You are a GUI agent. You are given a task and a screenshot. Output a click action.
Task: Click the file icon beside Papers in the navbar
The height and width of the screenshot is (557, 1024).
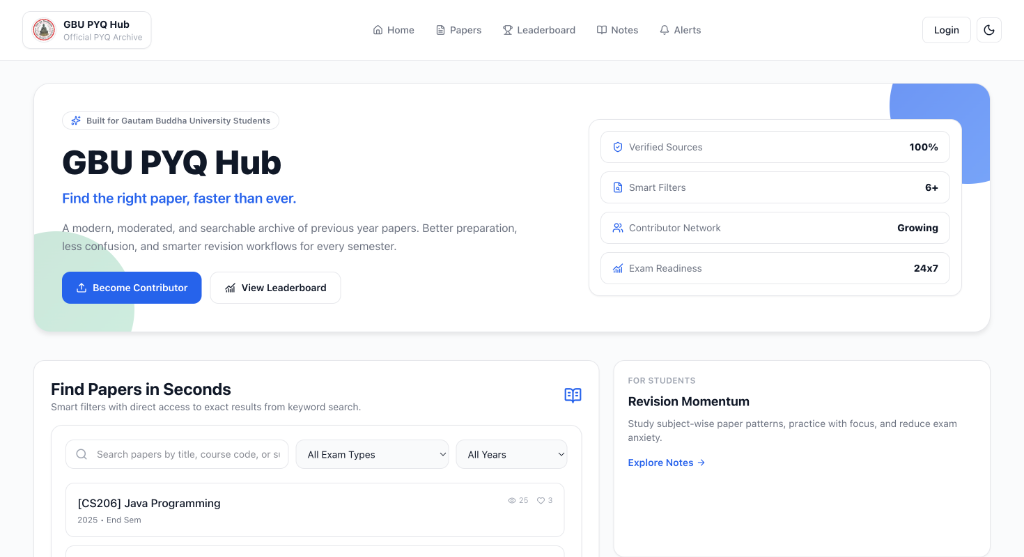coord(441,30)
